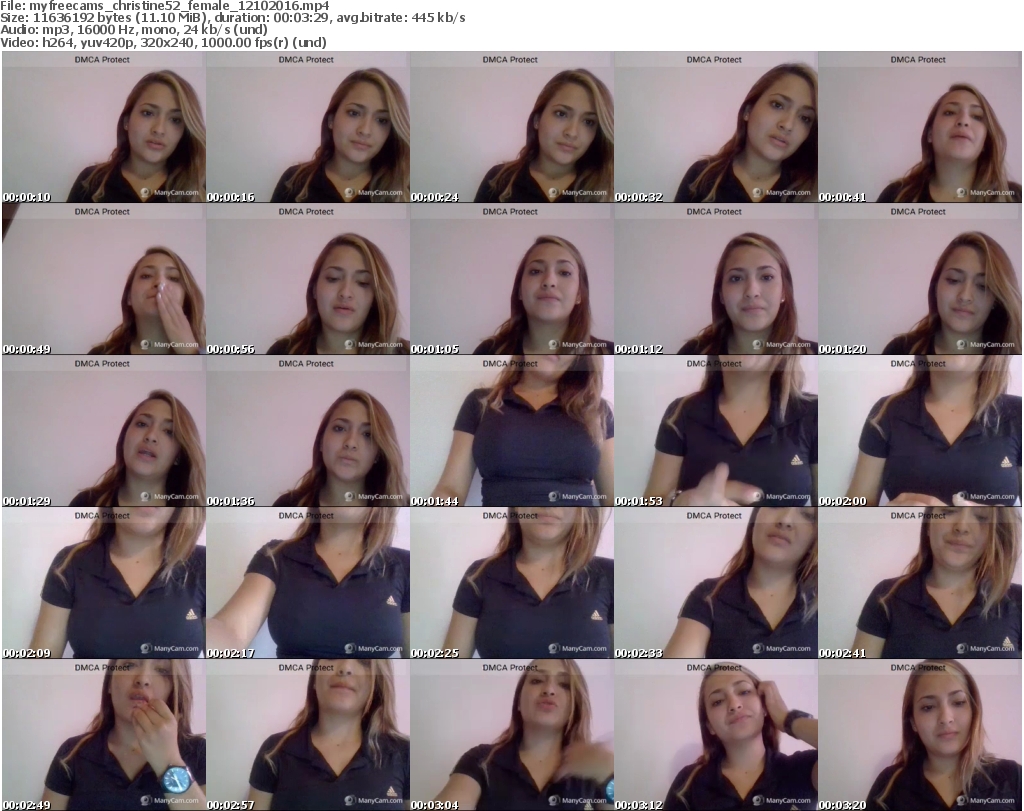Click the Adidas logo in the 00:01:53 frame
This screenshot has height=811, width=1024.
(x=796, y=460)
